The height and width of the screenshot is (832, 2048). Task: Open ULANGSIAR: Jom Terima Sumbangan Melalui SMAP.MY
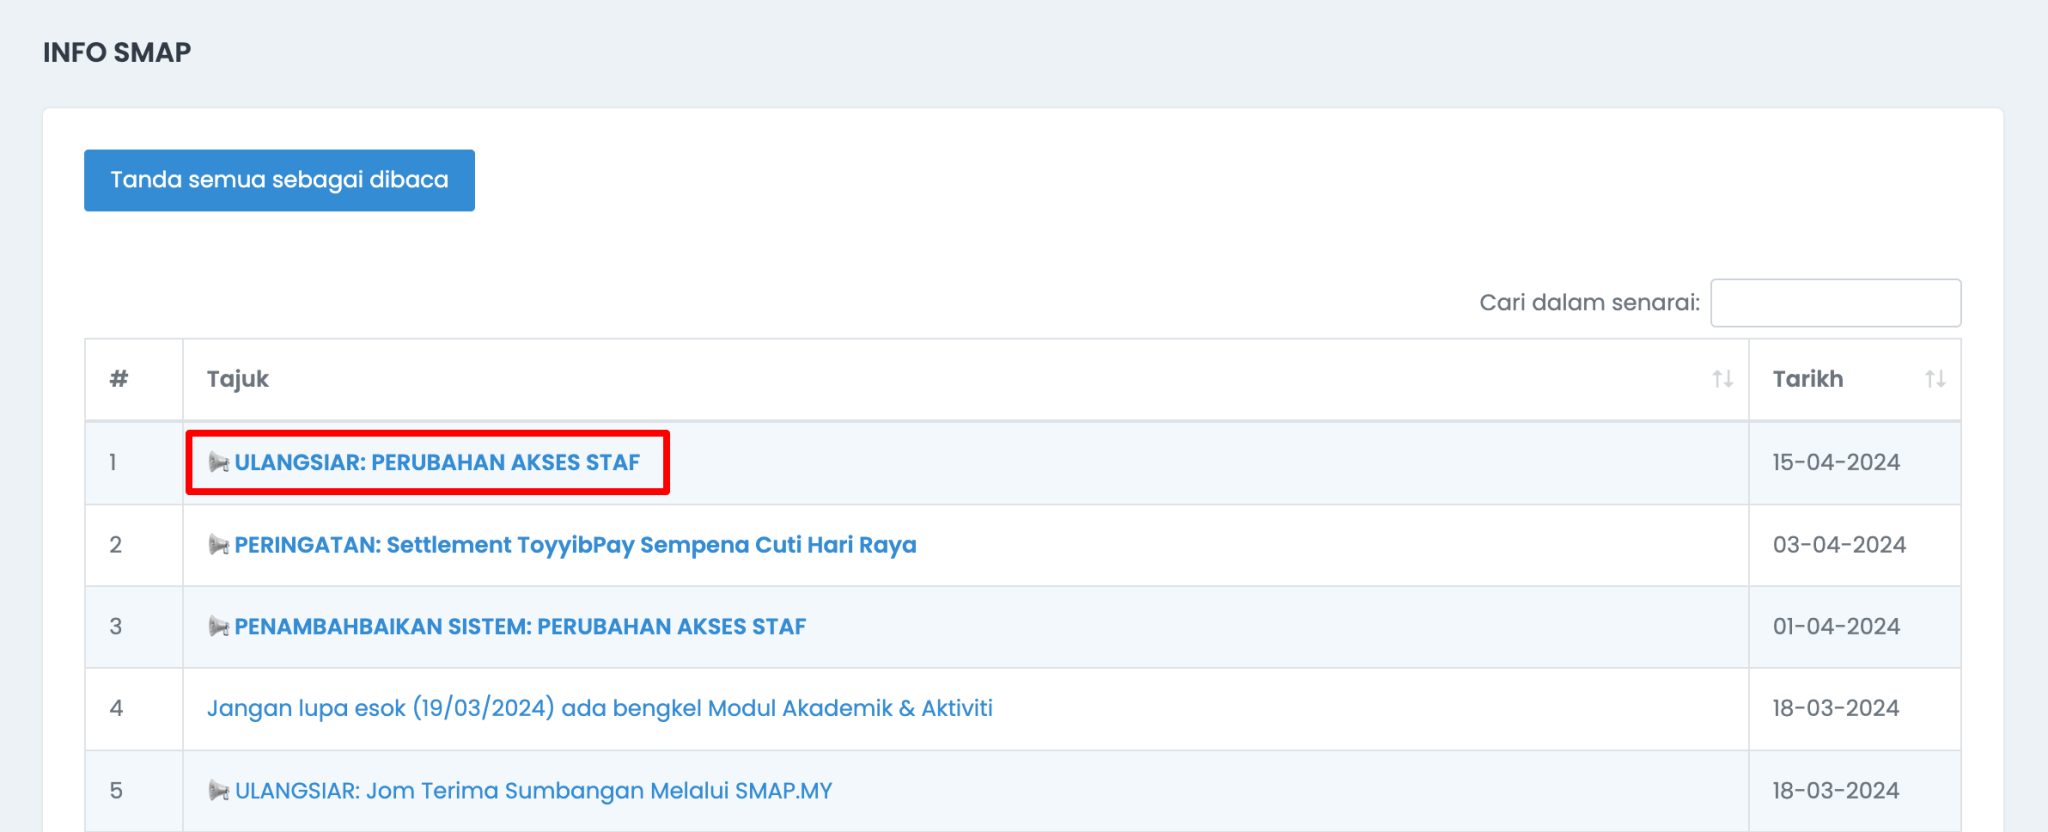pyautogui.click(x=533, y=791)
